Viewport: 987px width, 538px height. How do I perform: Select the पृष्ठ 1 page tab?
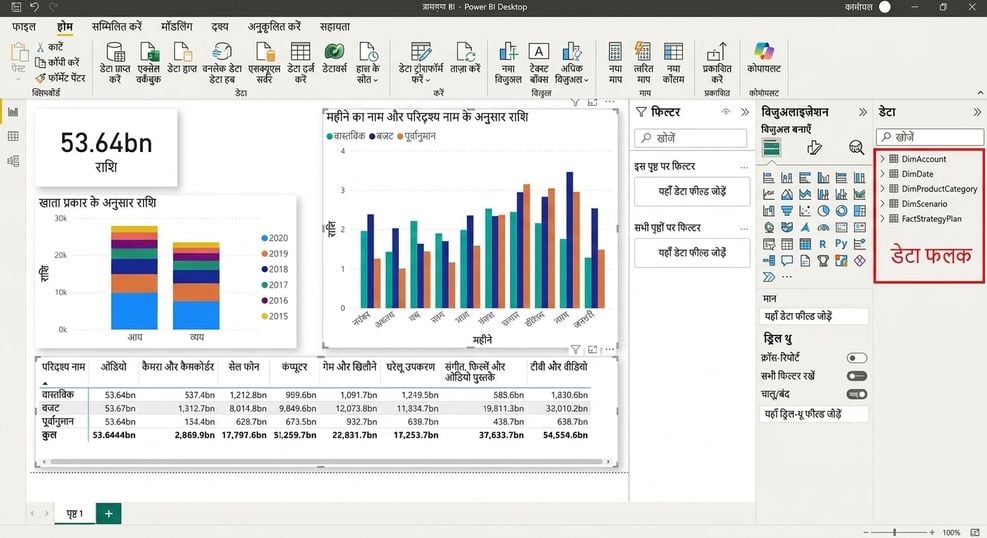coord(74,513)
